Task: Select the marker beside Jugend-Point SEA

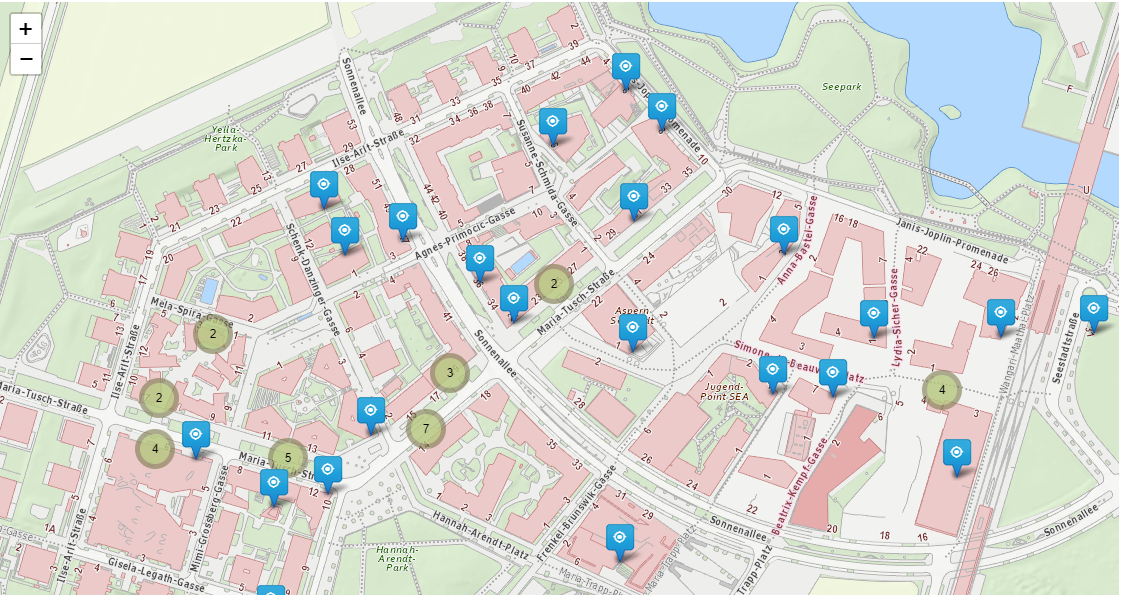Action: click(x=771, y=372)
